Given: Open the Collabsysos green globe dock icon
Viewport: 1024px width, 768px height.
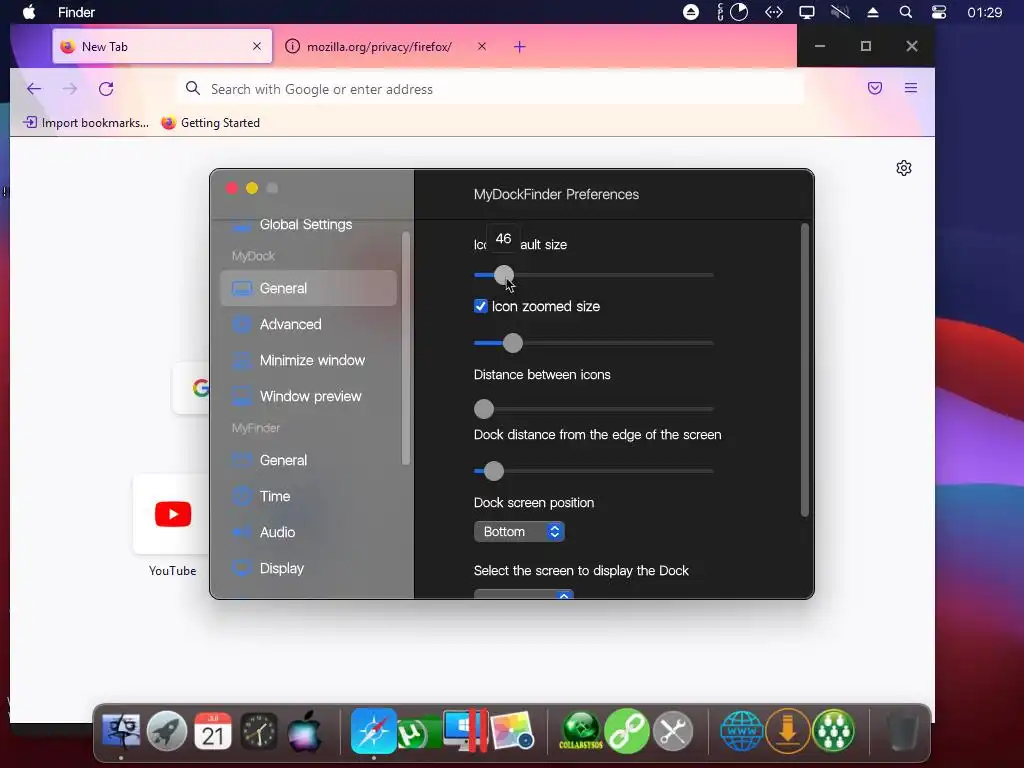Looking at the screenshot, I should (x=581, y=731).
